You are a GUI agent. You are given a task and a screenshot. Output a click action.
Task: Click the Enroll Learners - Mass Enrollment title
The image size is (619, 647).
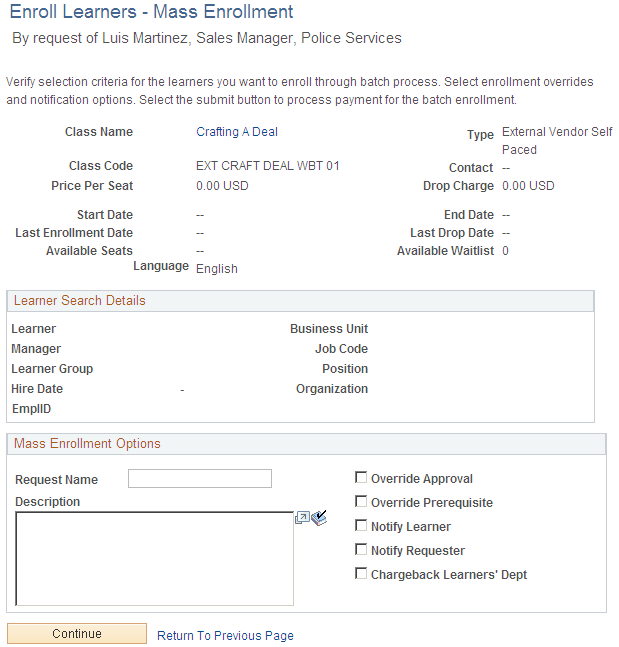click(151, 12)
